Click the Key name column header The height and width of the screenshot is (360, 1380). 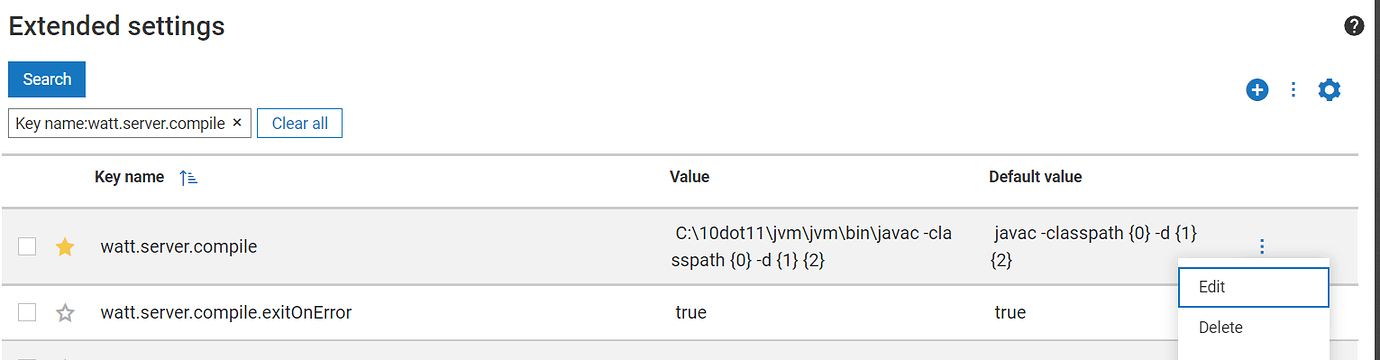point(129,177)
